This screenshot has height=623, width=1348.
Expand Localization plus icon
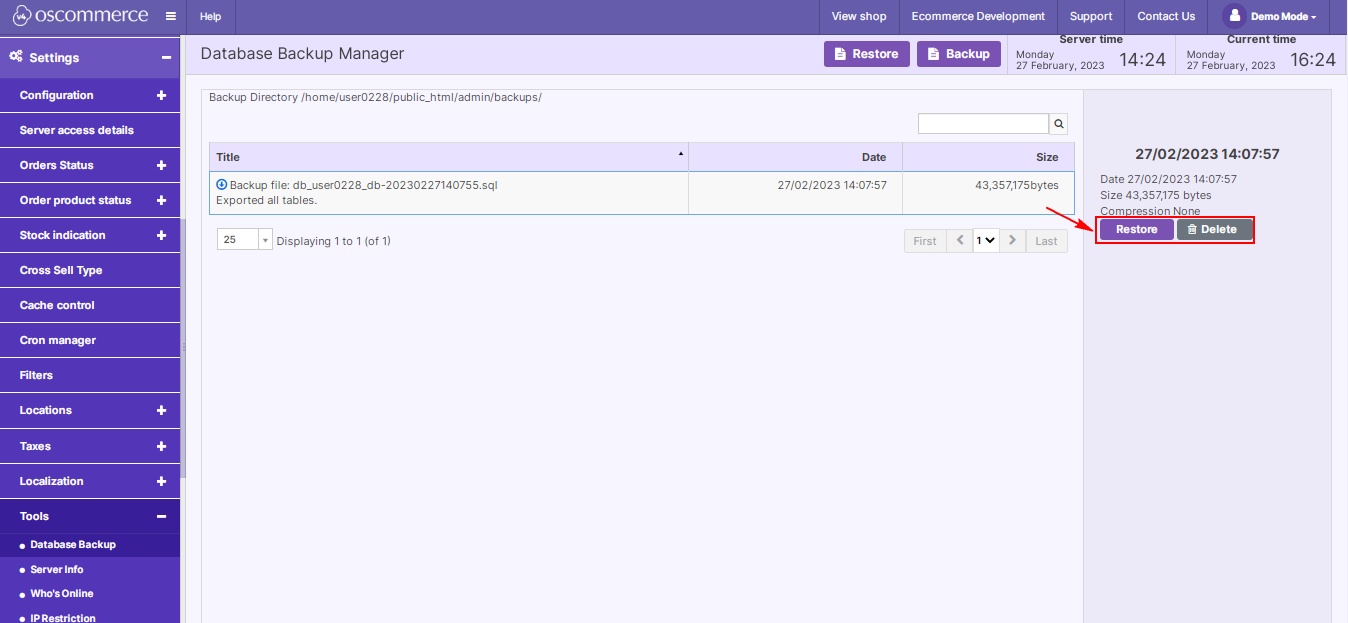pos(161,481)
